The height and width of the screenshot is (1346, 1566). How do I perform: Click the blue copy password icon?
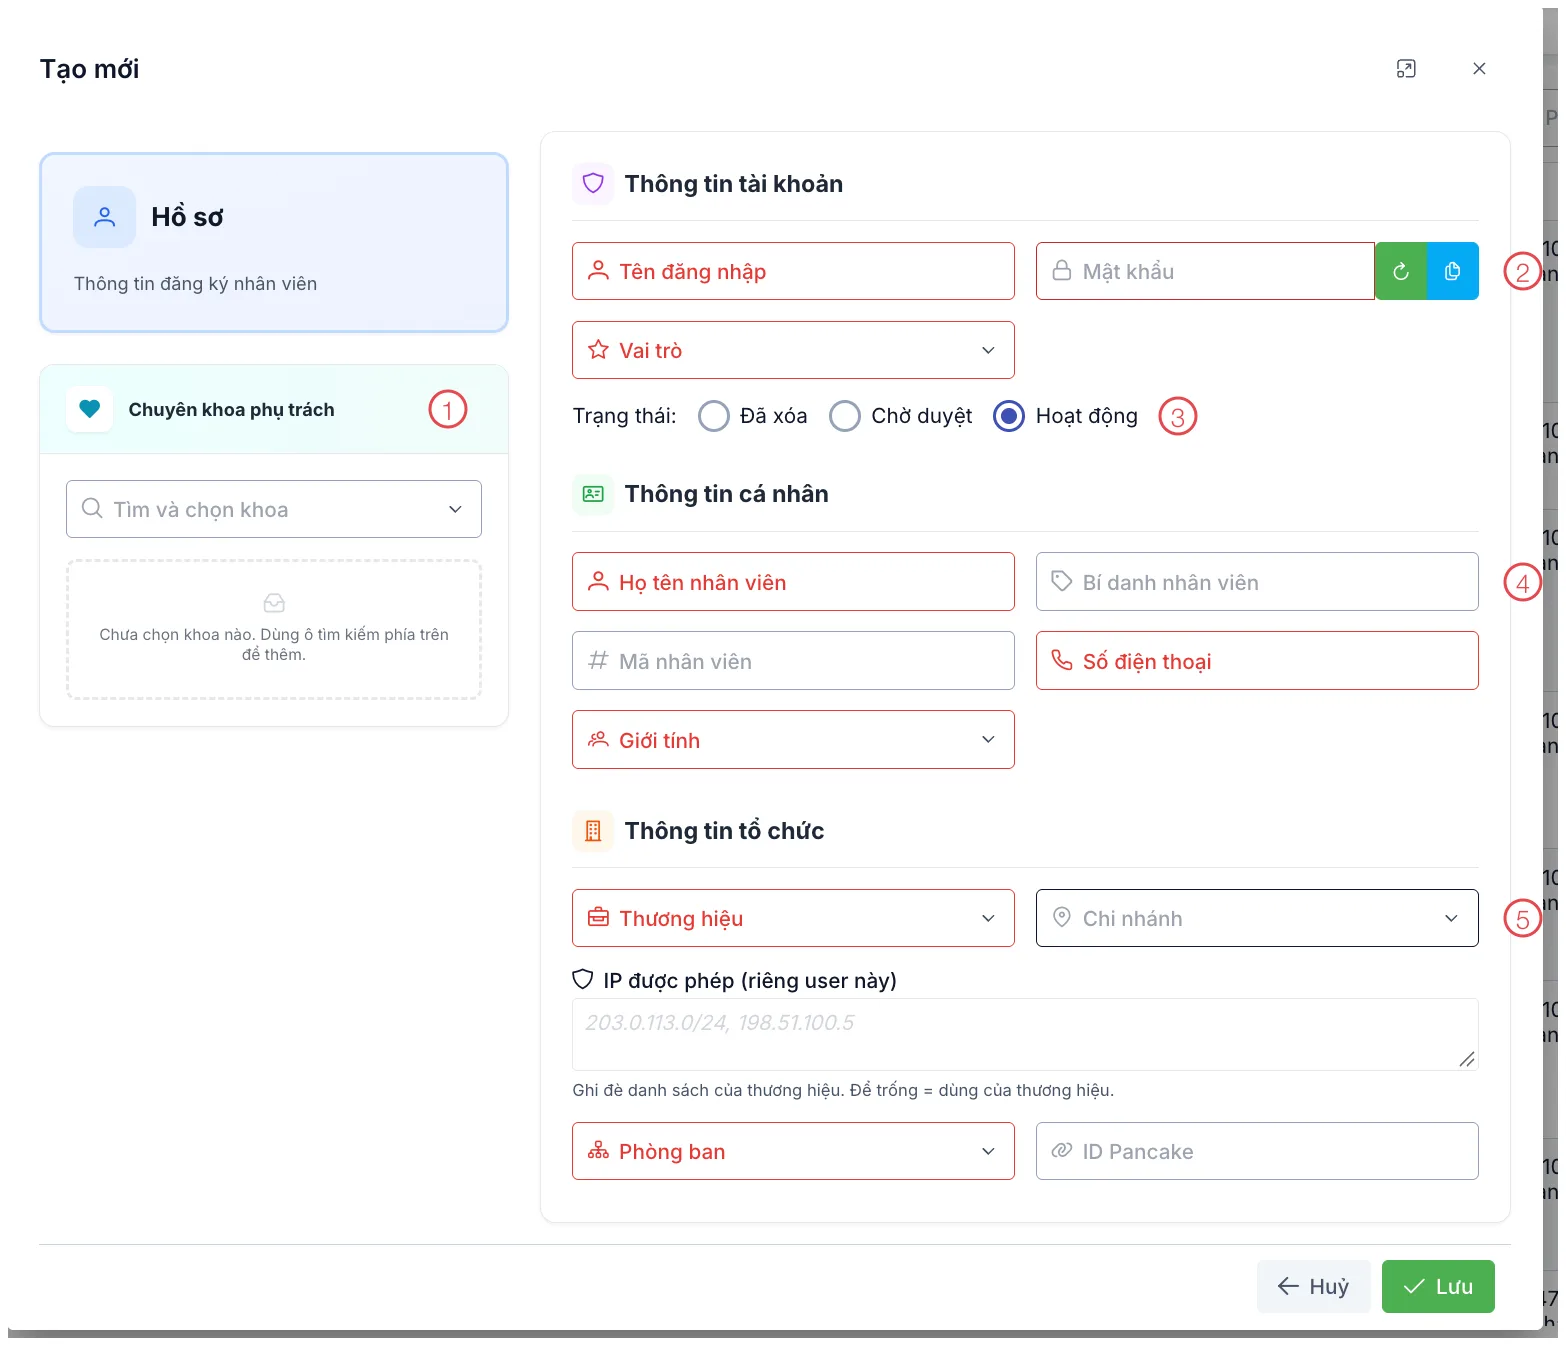[x=1453, y=271]
